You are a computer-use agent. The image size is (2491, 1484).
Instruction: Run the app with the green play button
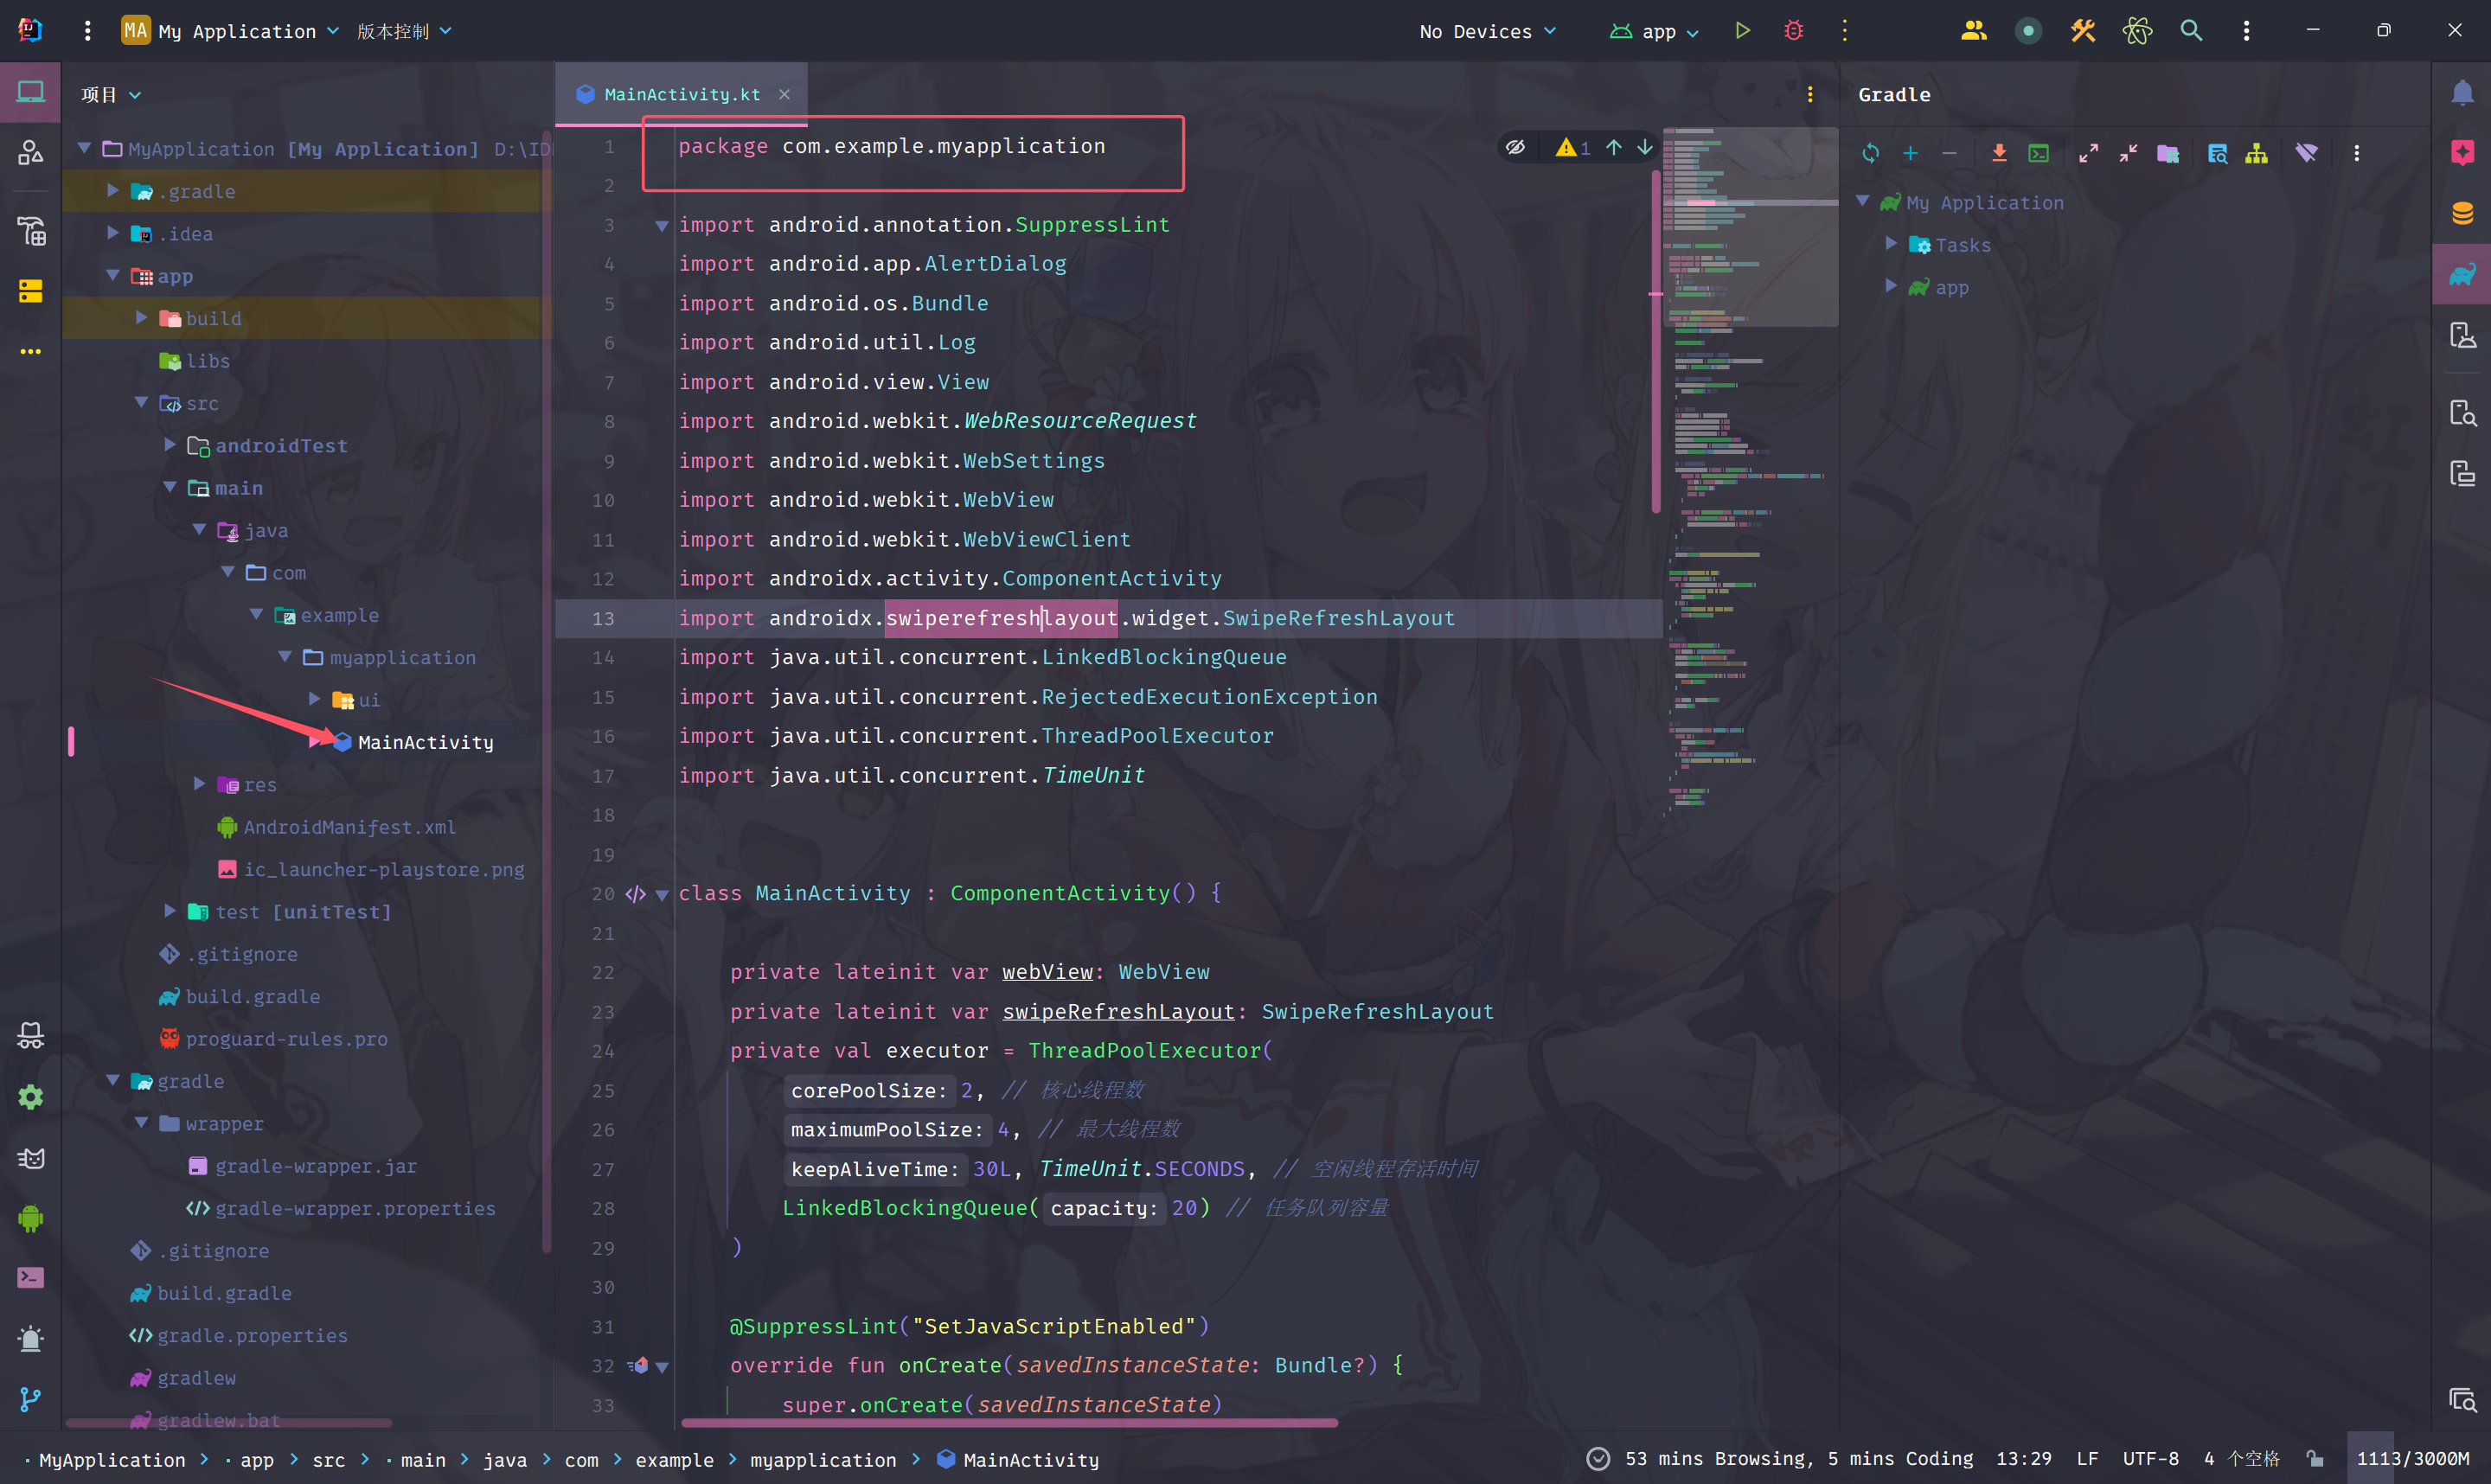click(1742, 31)
